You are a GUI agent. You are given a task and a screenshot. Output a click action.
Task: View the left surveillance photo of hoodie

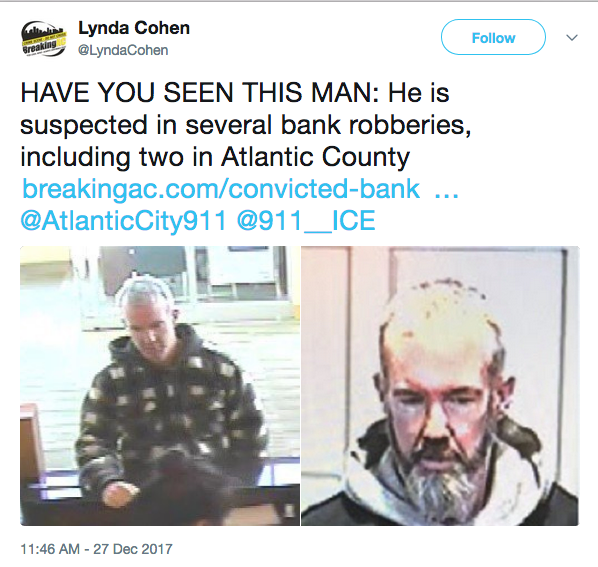pos(160,385)
